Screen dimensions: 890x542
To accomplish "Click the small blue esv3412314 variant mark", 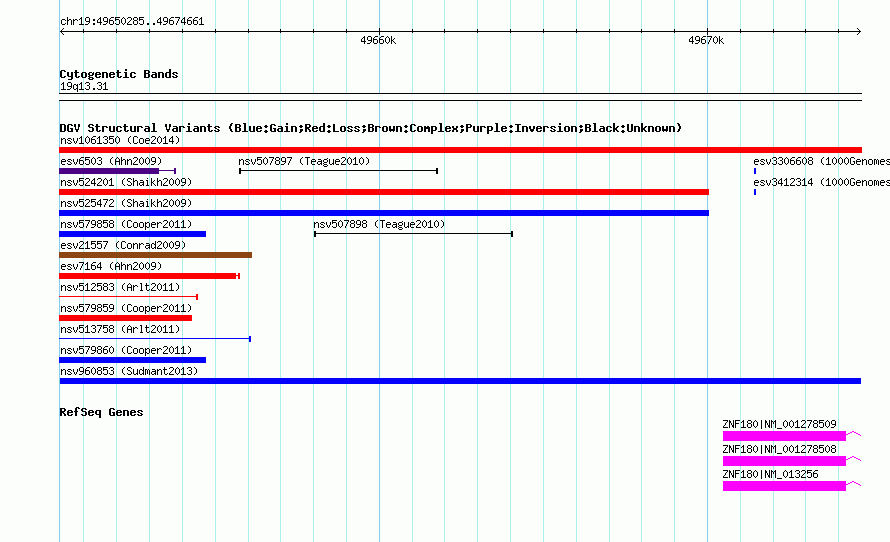I will tap(755, 192).
